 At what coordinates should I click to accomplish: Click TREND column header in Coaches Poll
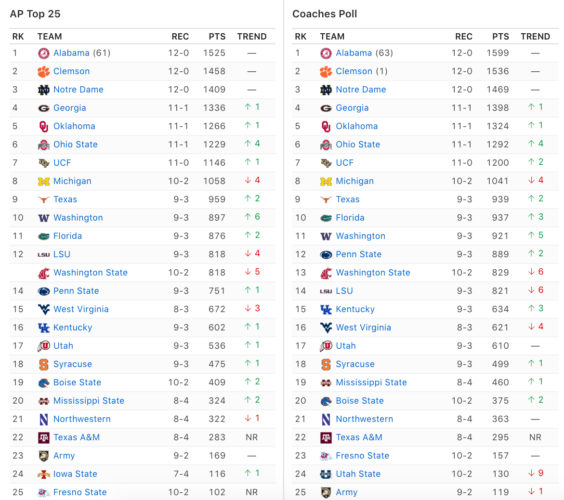pos(535,36)
